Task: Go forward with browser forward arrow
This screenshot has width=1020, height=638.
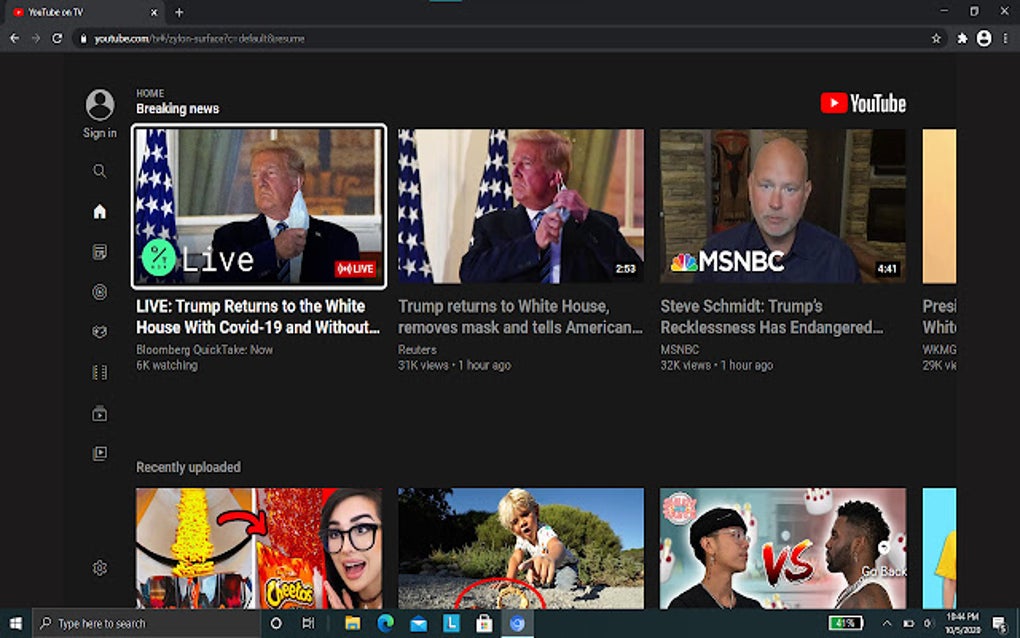Action: [36, 38]
